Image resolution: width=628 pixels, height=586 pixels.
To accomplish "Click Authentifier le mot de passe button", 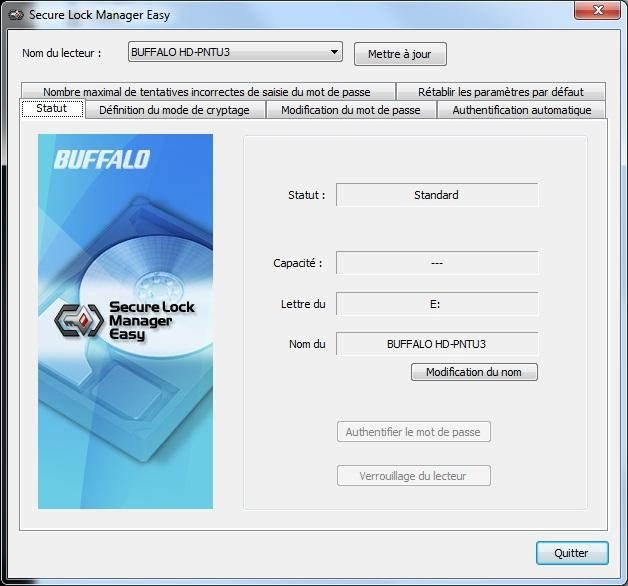I will (x=413, y=432).
